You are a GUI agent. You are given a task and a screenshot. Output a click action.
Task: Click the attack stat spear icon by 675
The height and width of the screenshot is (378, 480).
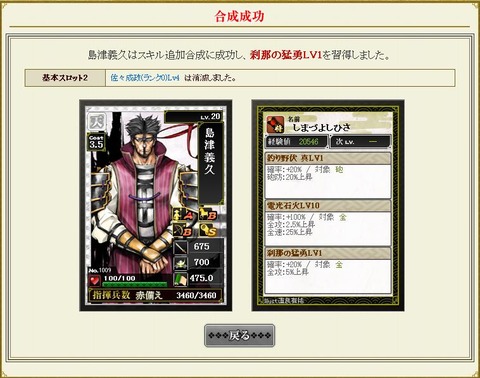(180, 247)
